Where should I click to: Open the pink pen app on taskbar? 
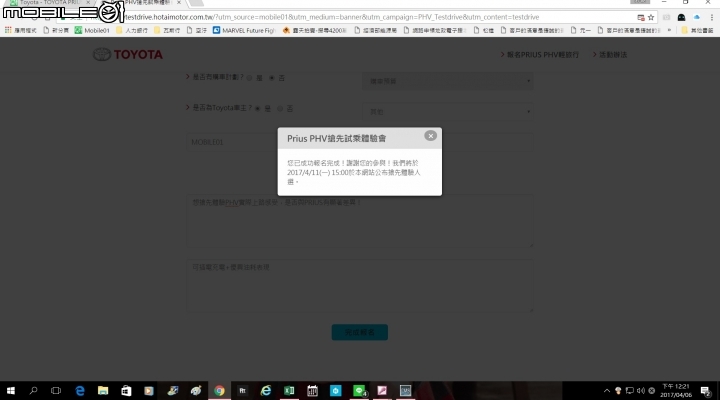click(382, 391)
